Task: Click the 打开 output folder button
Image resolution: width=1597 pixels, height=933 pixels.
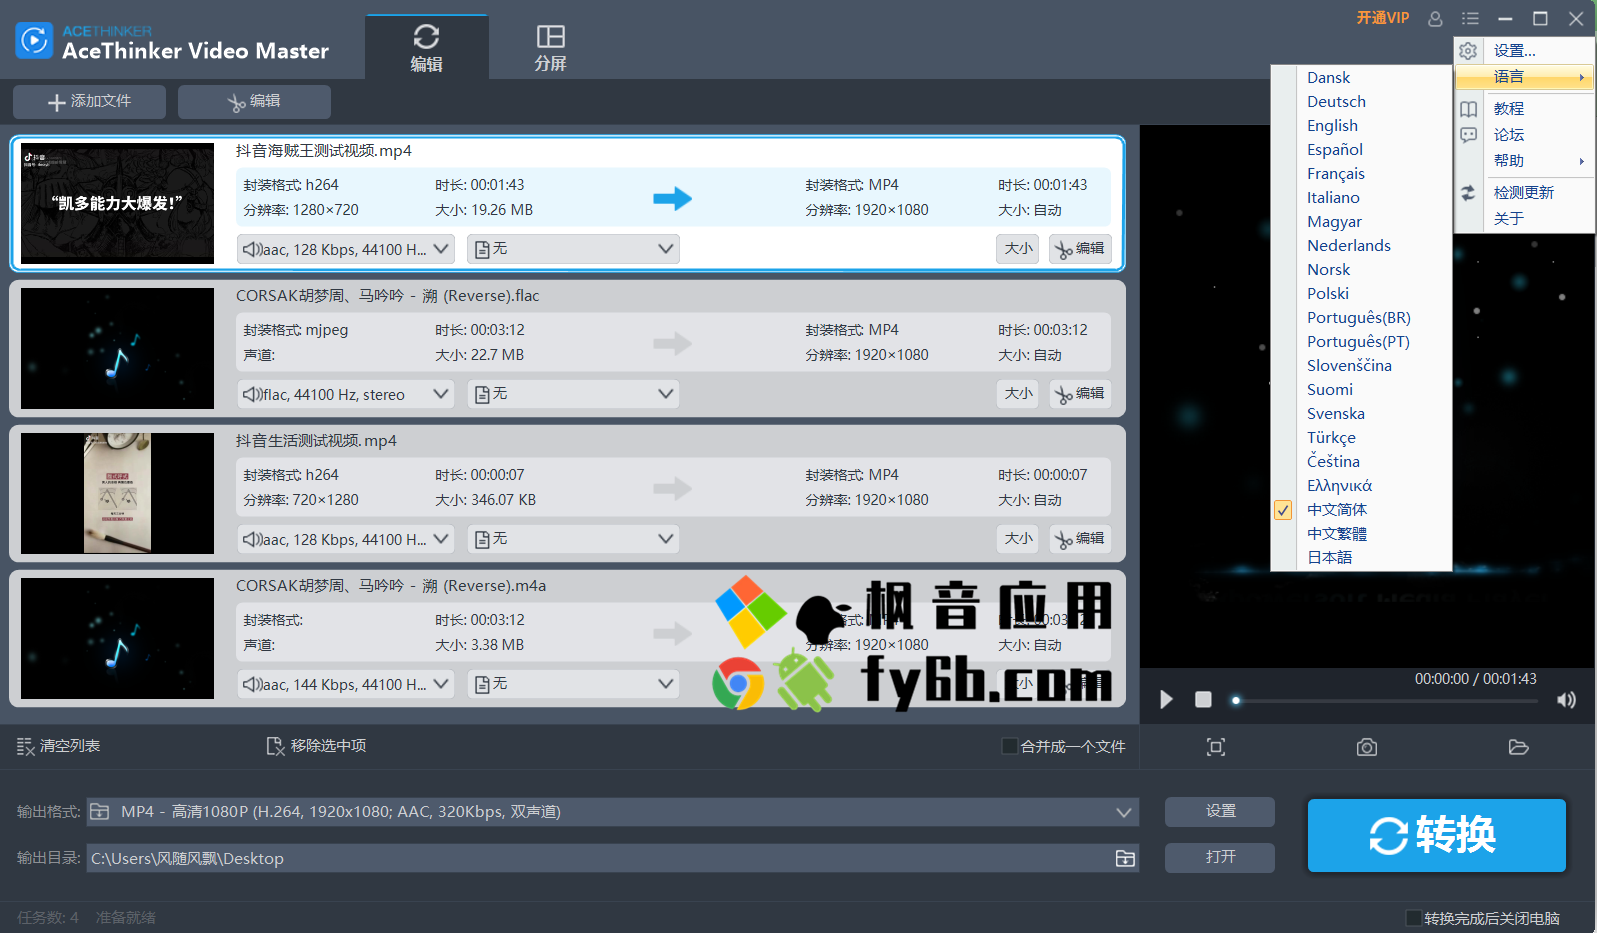Action: [1220, 857]
